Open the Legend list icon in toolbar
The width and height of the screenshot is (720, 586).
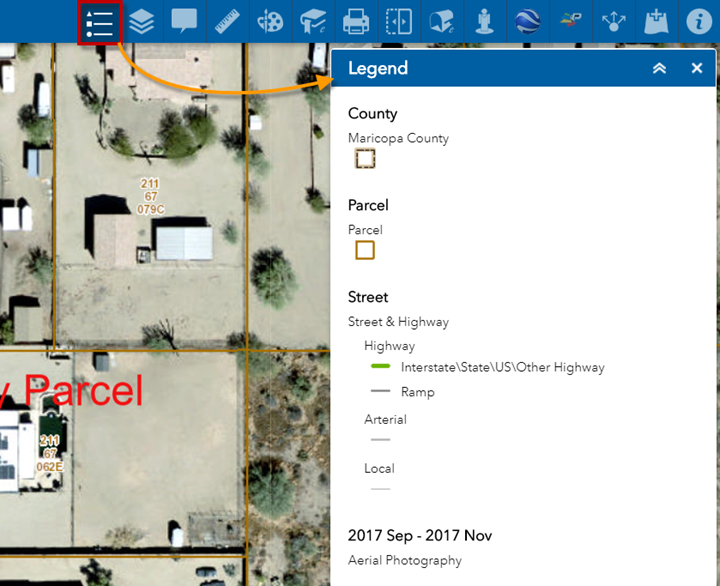pos(99,22)
